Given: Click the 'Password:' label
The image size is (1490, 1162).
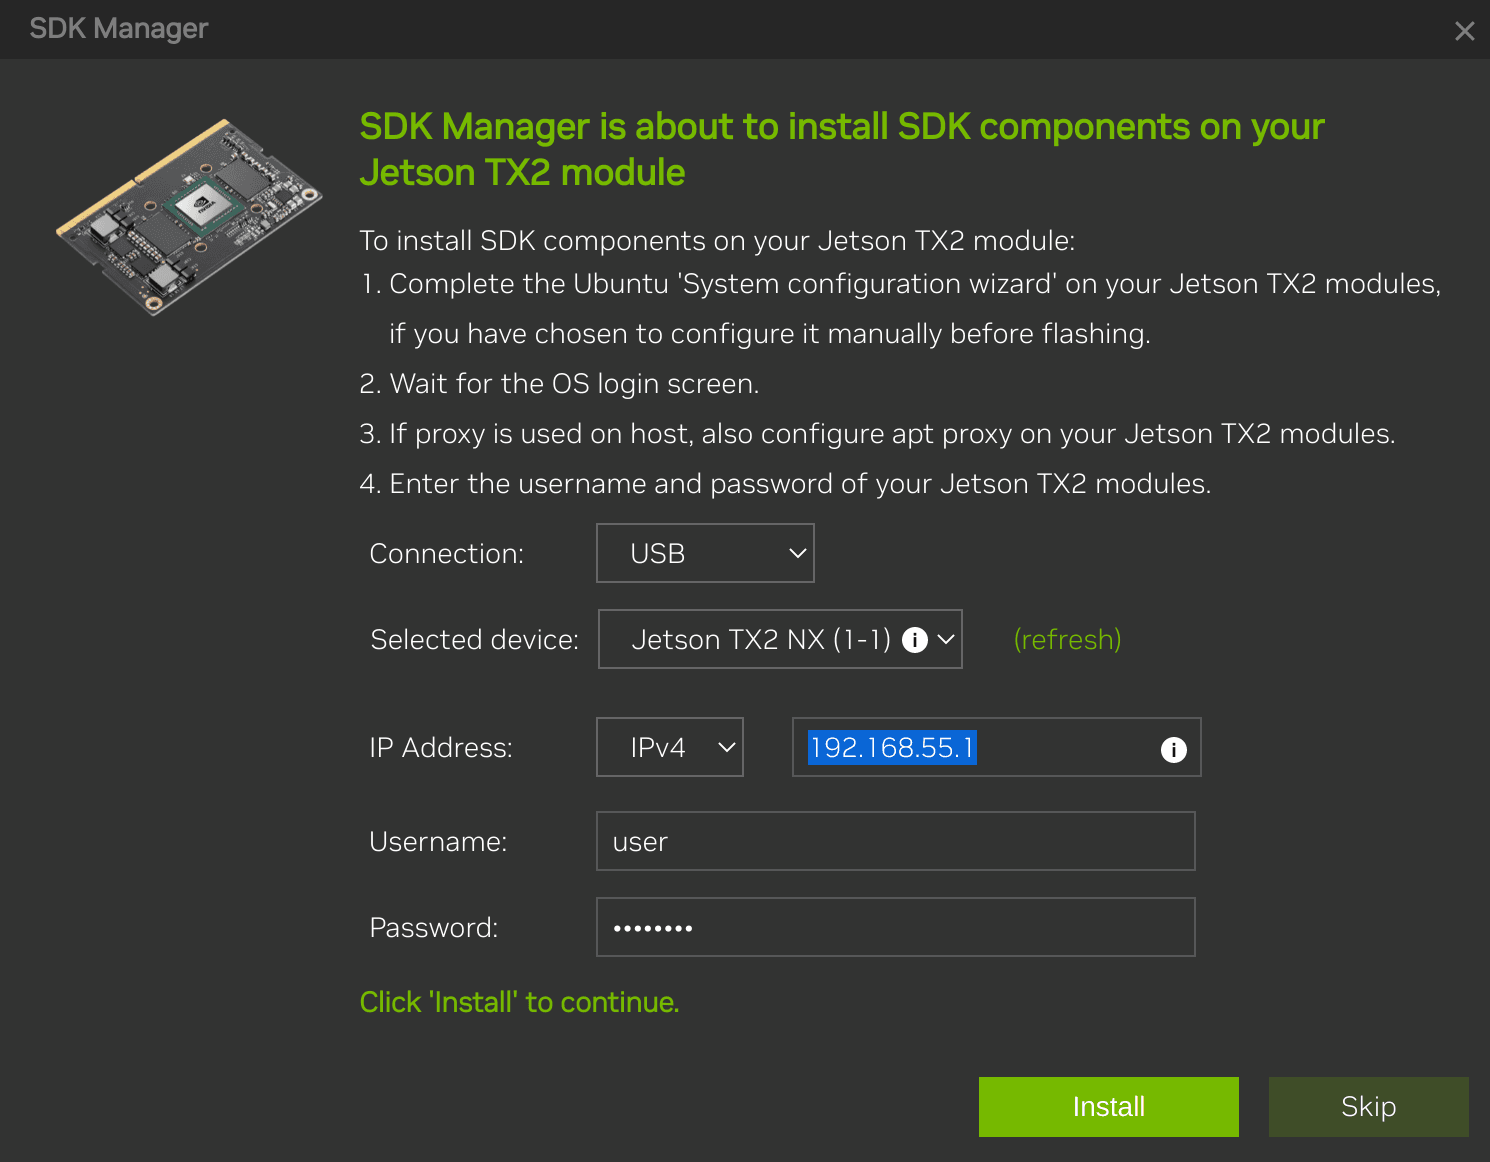Looking at the screenshot, I should coord(433,927).
